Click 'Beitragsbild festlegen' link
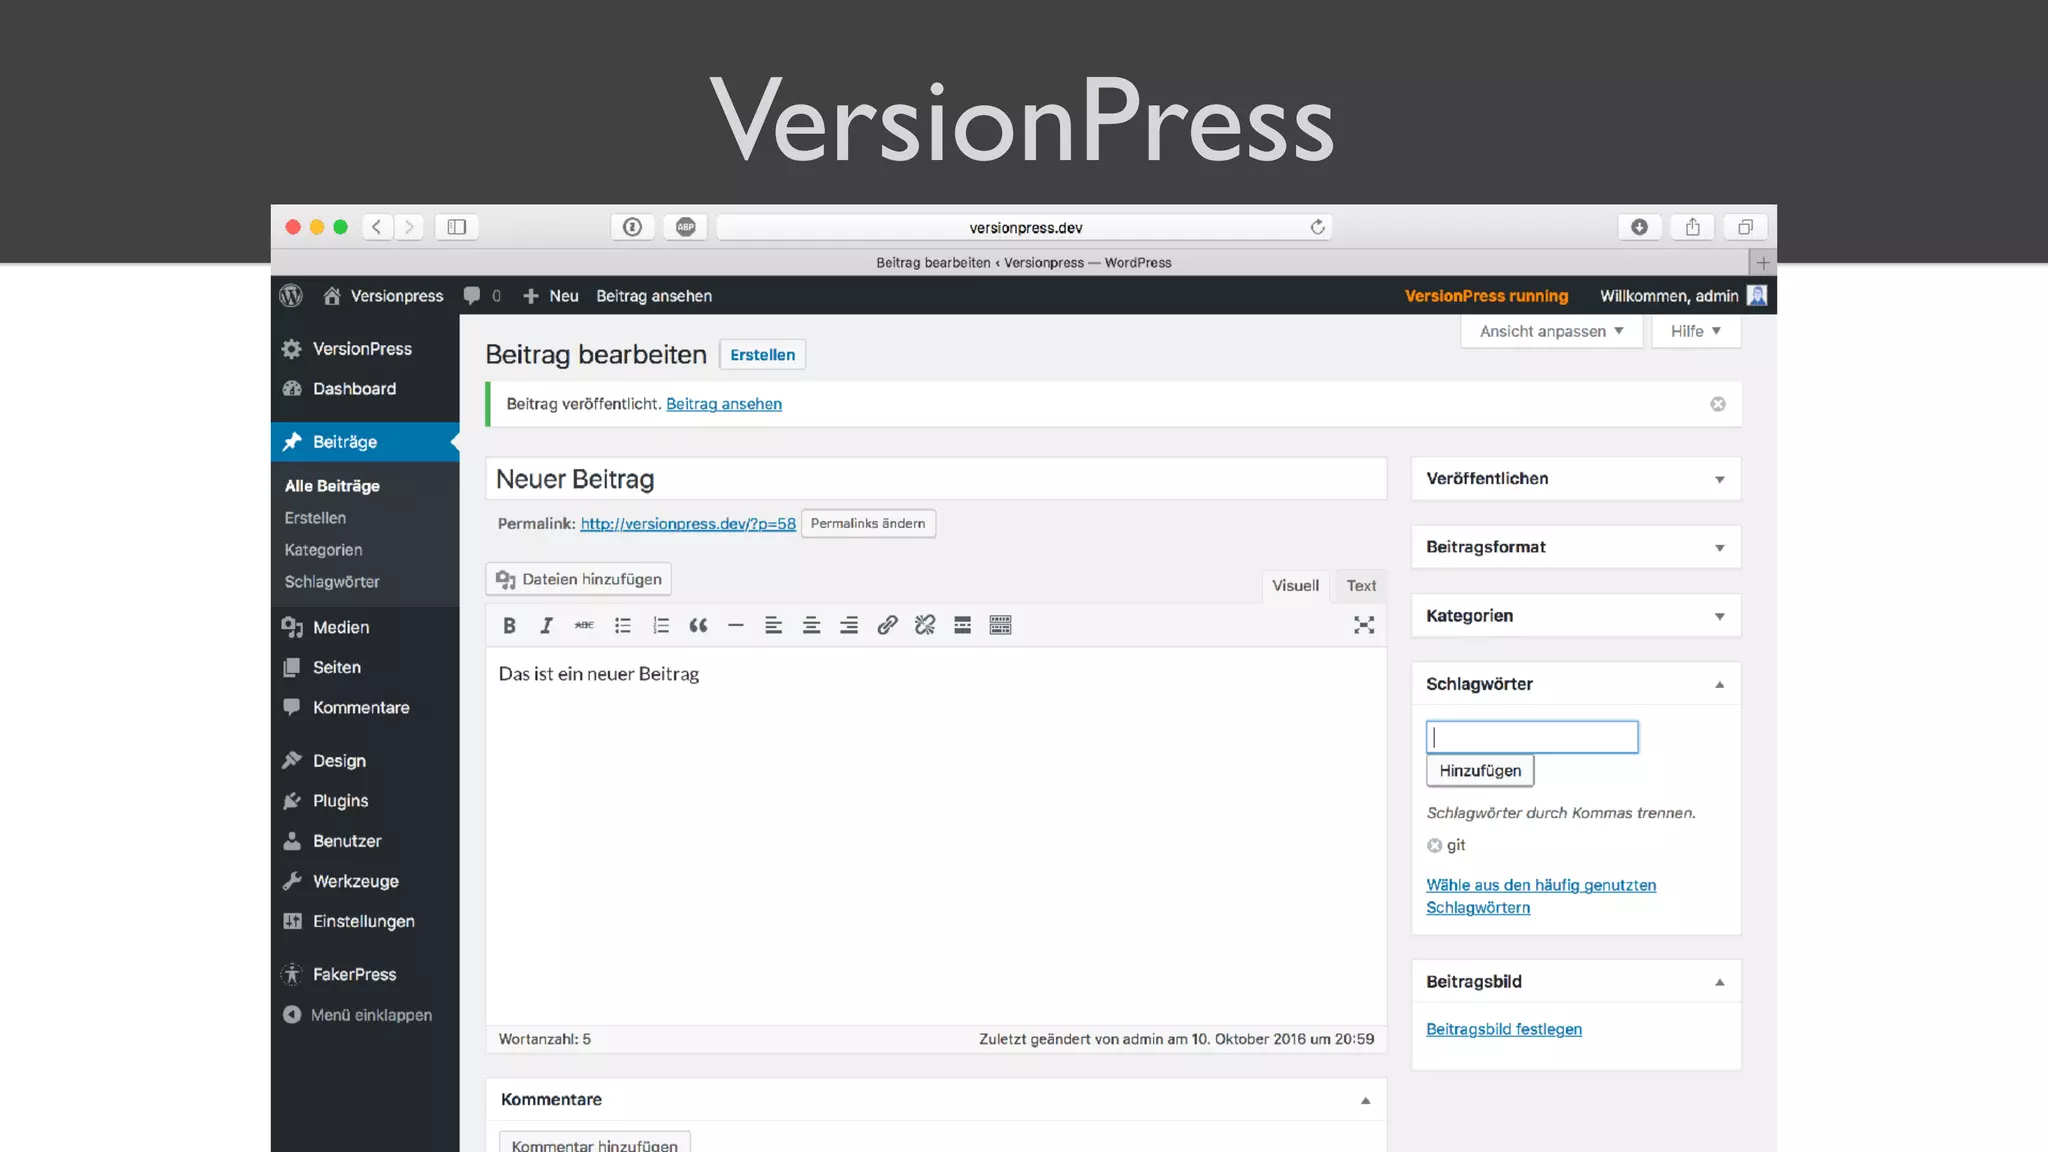Viewport: 2048px width, 1152px height. click(x=1504, y=1030)
